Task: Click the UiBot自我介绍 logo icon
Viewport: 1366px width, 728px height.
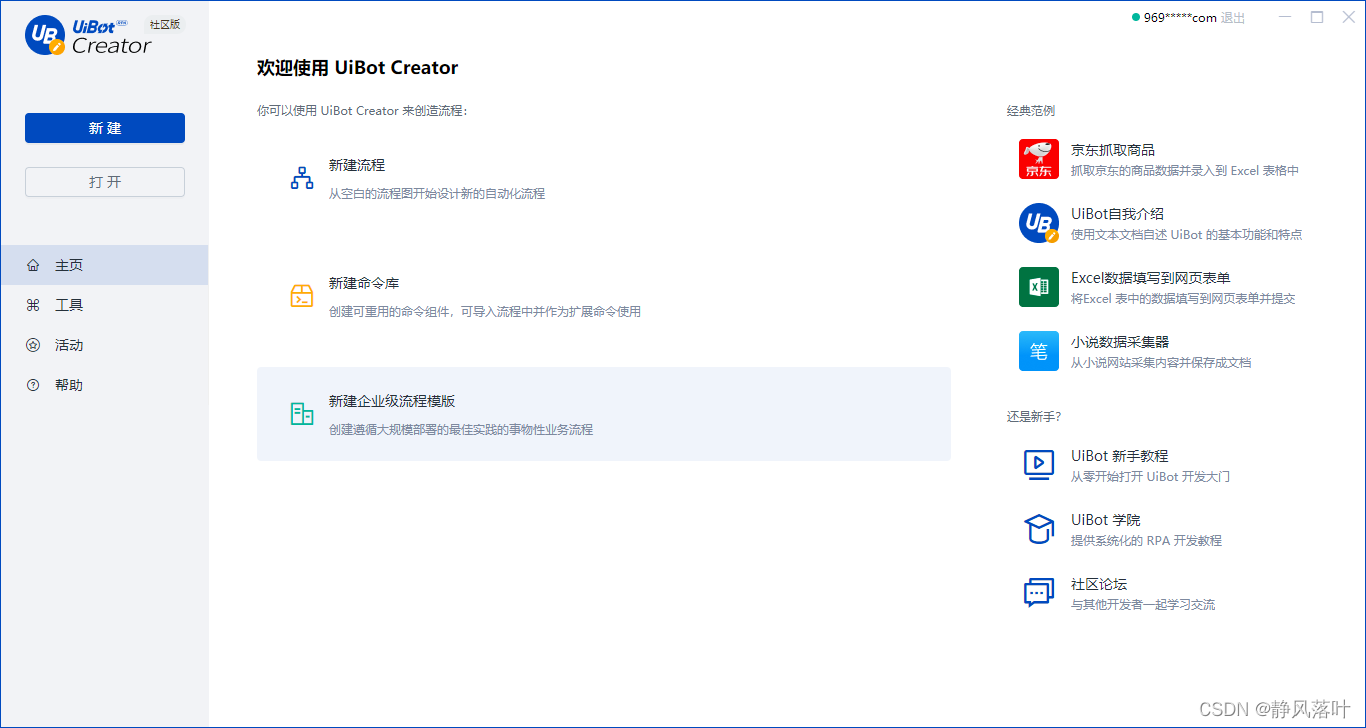Action: click(1039, 223)
